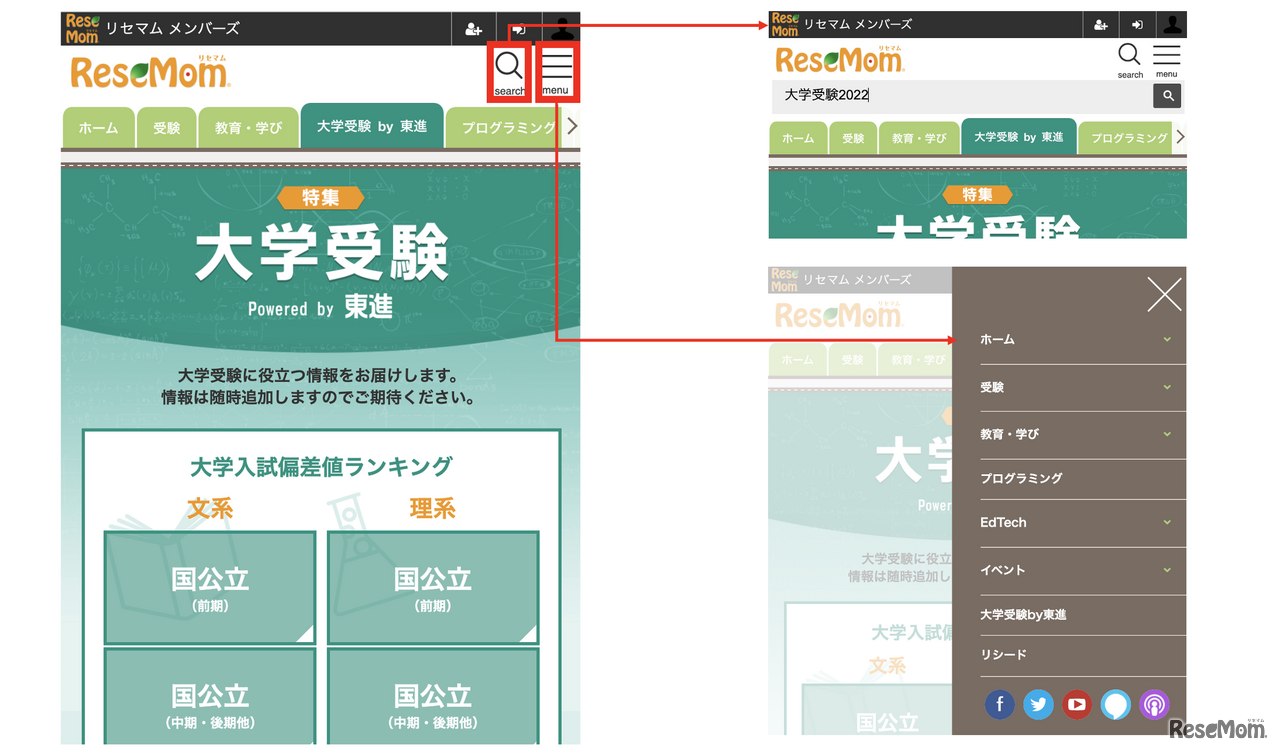The height and width of the screenshot is (752, 1280).
Task: Expand the EdTech chevron in the slide-out menu
Action: 1167,522
